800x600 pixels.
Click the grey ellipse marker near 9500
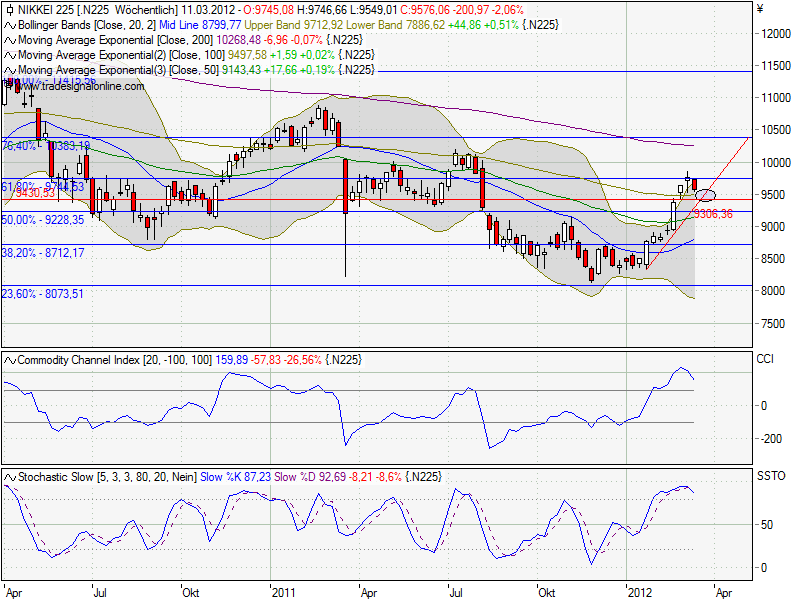click(706, 195)
